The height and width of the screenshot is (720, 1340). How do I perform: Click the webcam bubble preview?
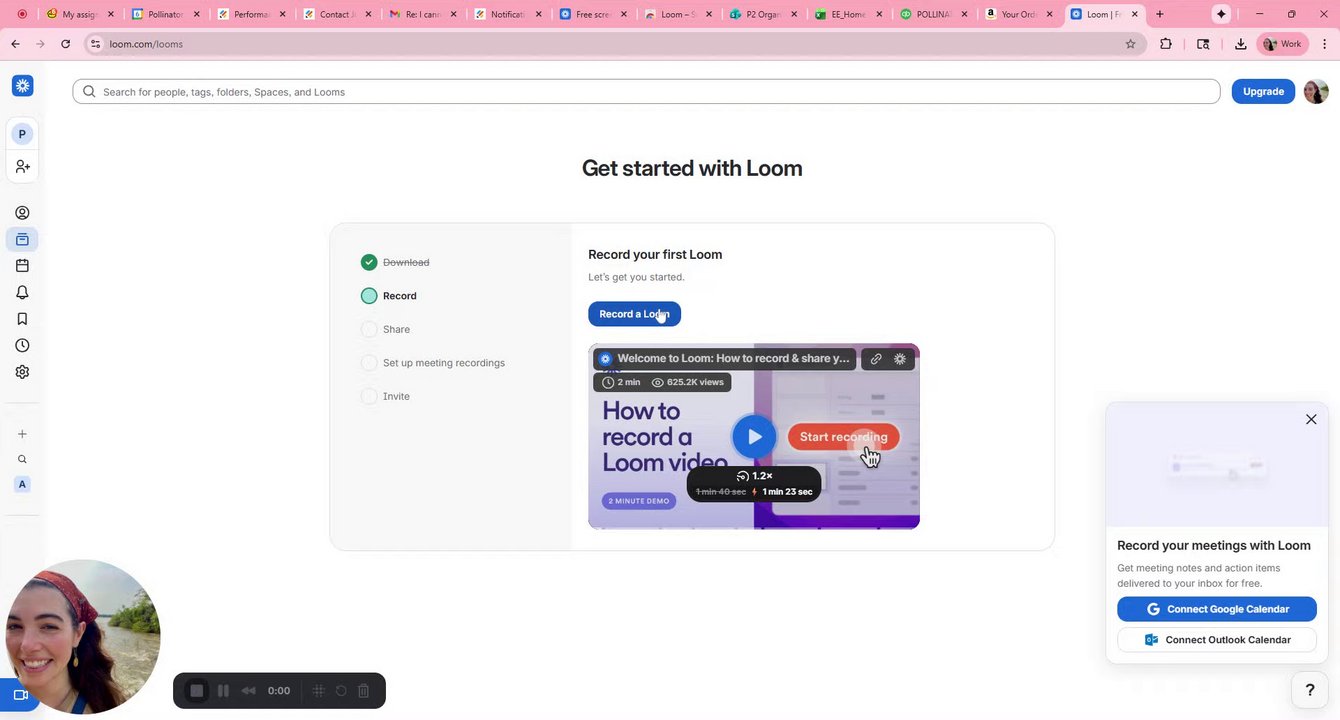tap(83, 636)
